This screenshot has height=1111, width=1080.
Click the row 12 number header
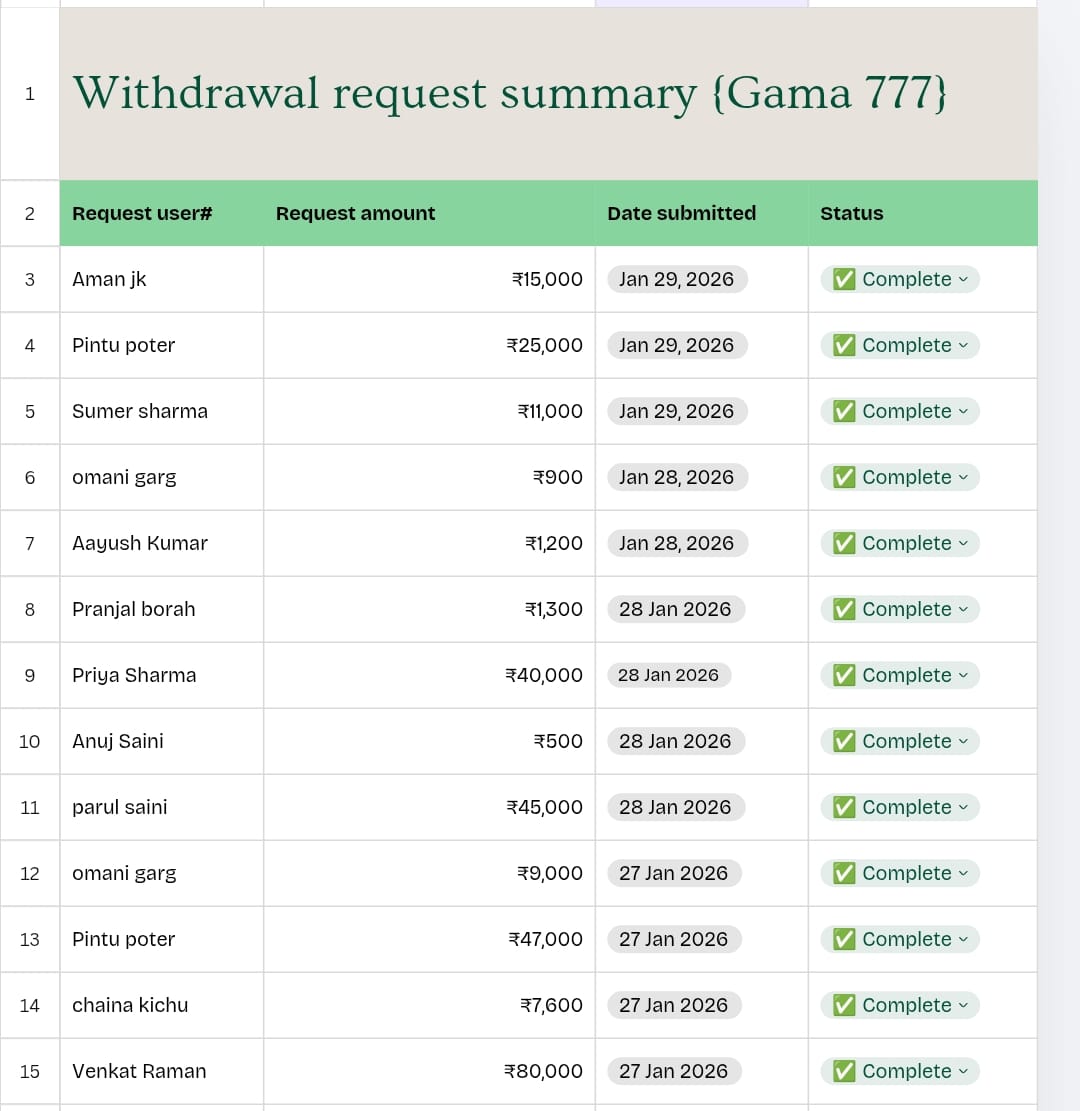30,874
